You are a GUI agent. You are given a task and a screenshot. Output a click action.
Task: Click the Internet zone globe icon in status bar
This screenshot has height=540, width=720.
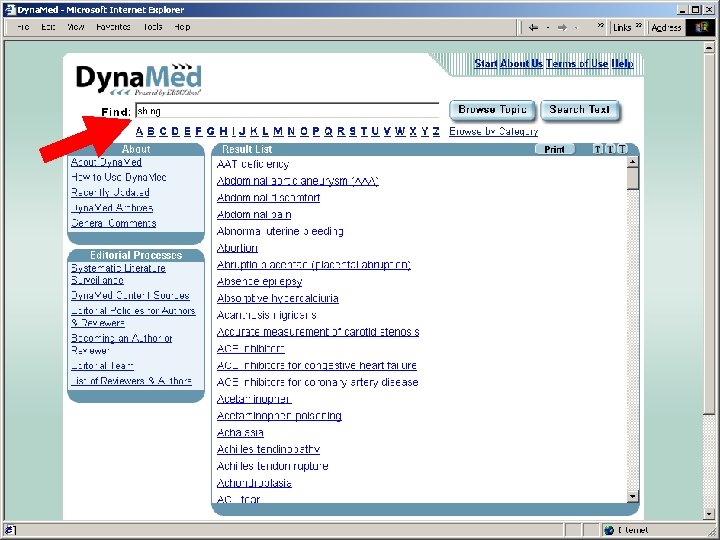[609, 530]
